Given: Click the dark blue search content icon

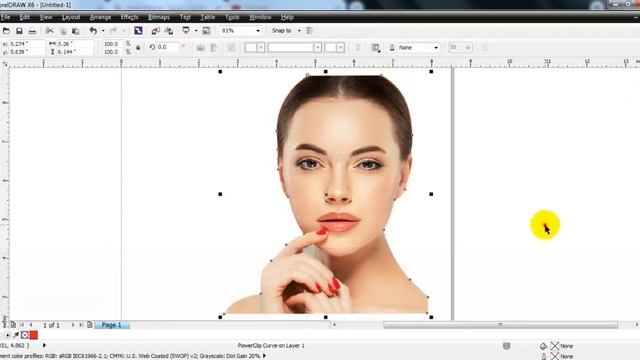Looking at the screenshot, I should click(138, 31).
